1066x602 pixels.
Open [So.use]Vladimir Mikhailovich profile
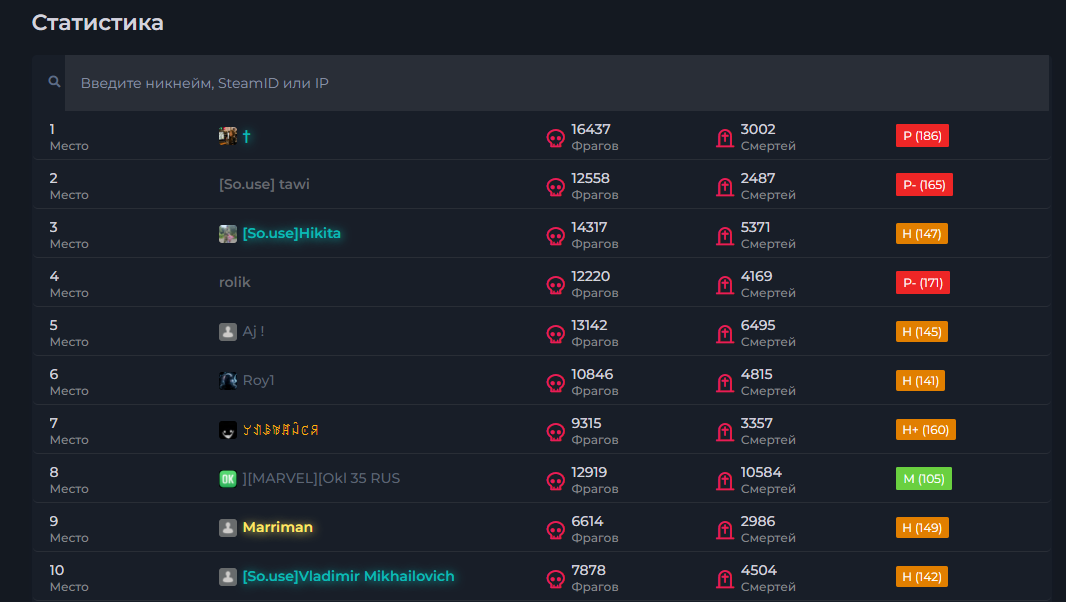pyautogui.click(x=348, y=576)
